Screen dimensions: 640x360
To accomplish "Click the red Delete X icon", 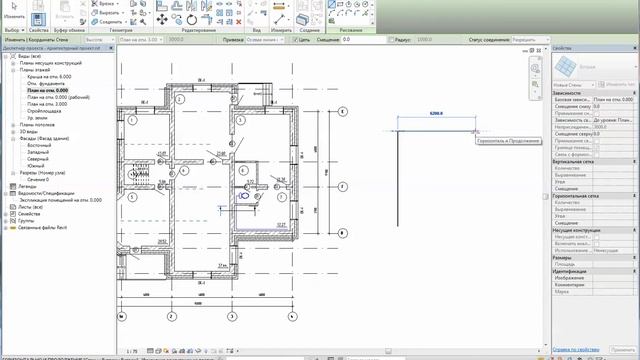I will 239,22.
